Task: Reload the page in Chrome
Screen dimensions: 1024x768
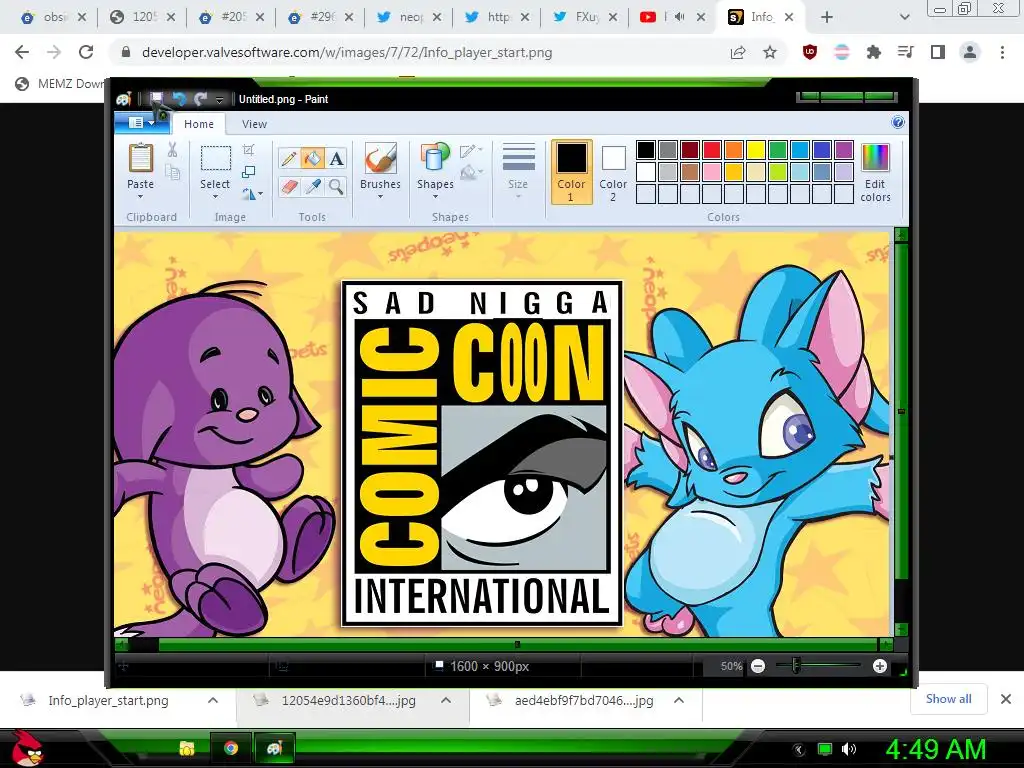Action: tap(86, 52)
